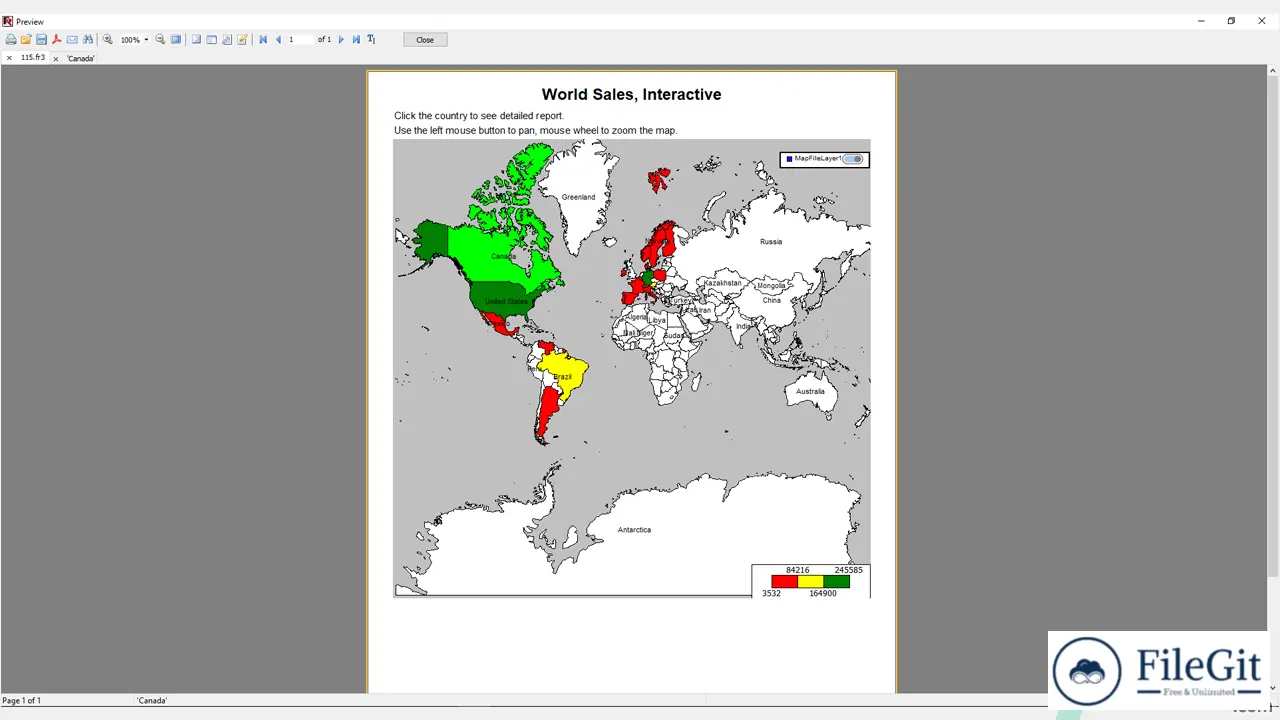Click Mexico on the map
Image resolution: width=1280 pixels, height=720 pixels.
pyautogui.click(x=500, y=324)
